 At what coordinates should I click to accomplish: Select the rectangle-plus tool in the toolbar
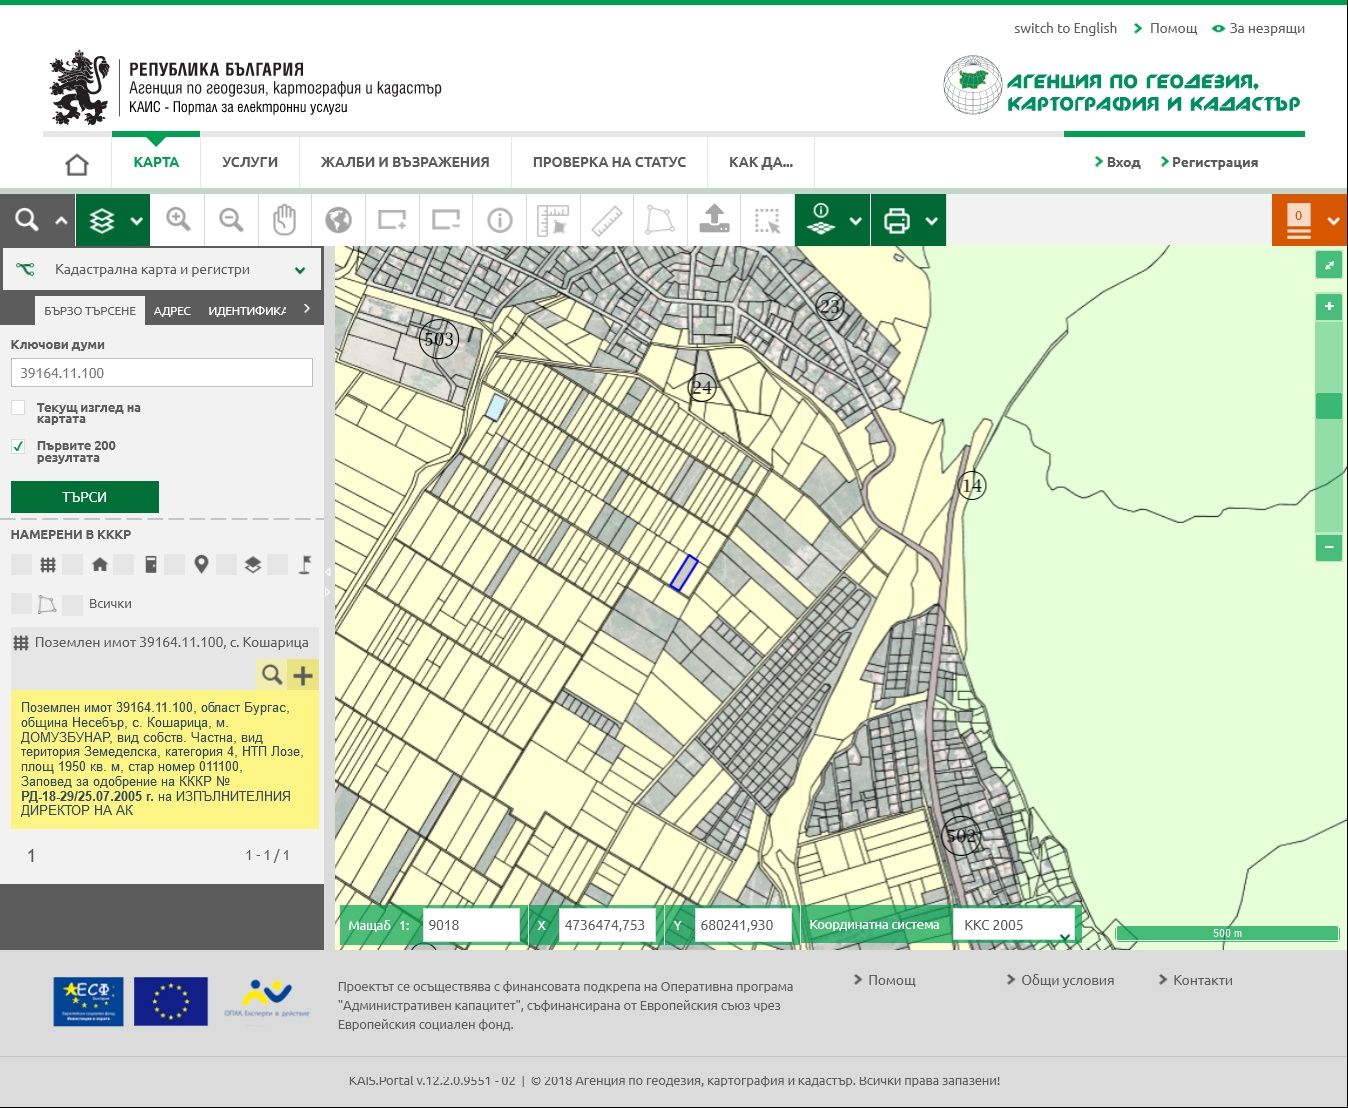tap(392, 220)
